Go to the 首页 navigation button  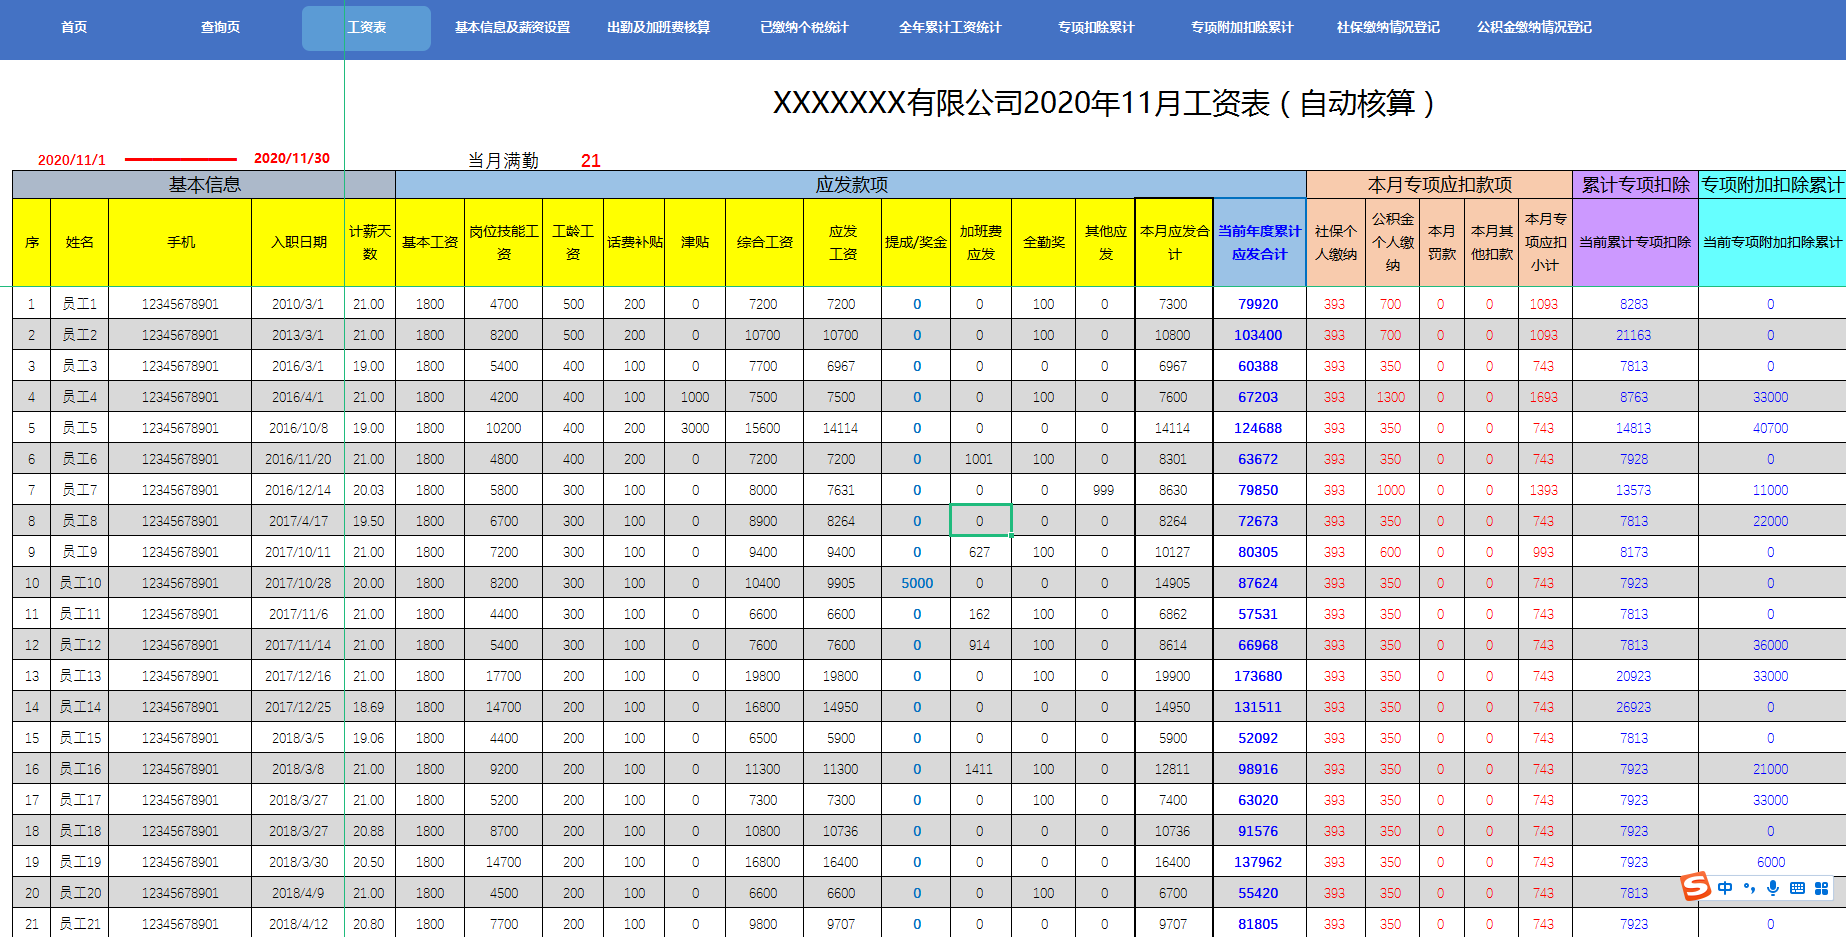tap(74, 28)
